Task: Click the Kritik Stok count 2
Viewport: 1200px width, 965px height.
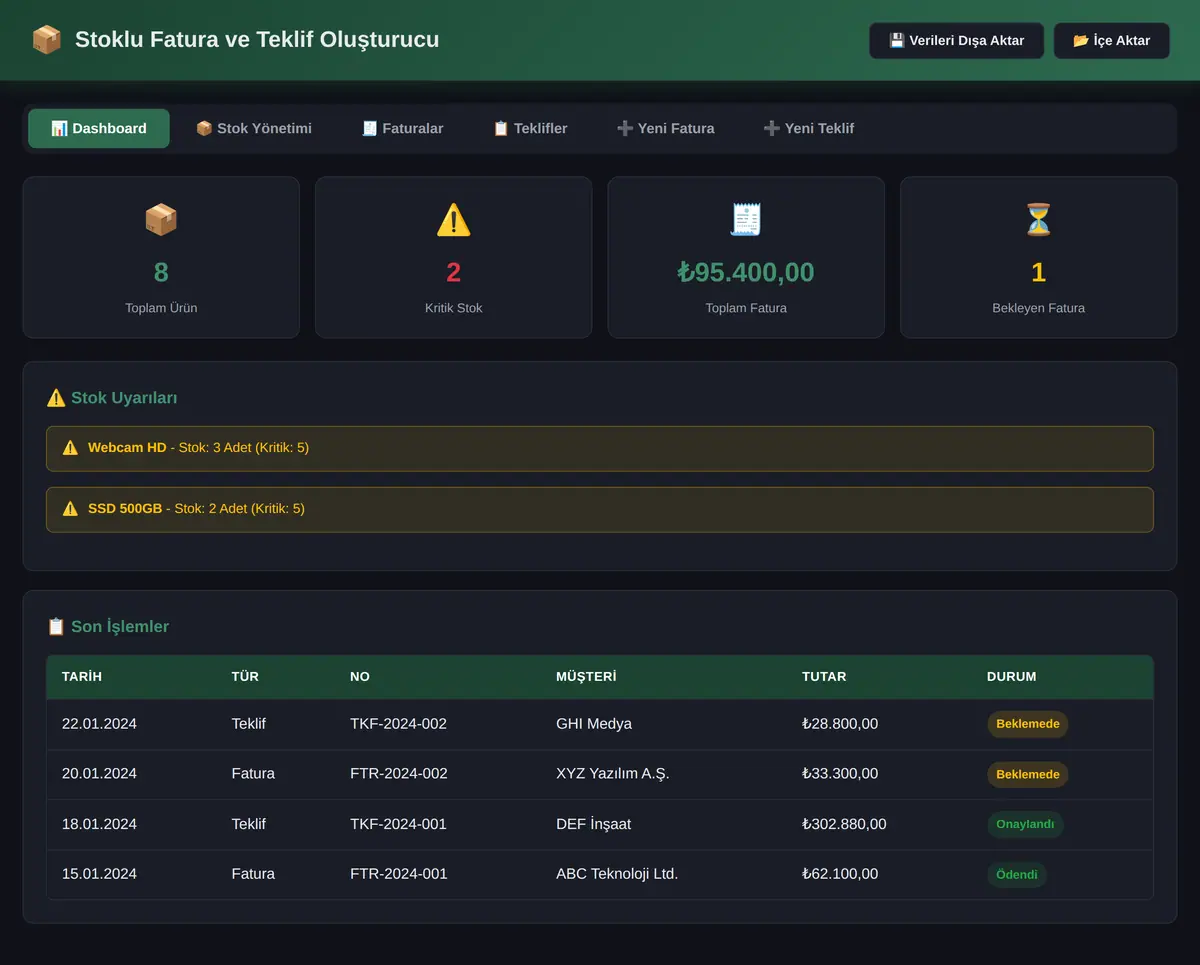Action: (x=454, y=273)
